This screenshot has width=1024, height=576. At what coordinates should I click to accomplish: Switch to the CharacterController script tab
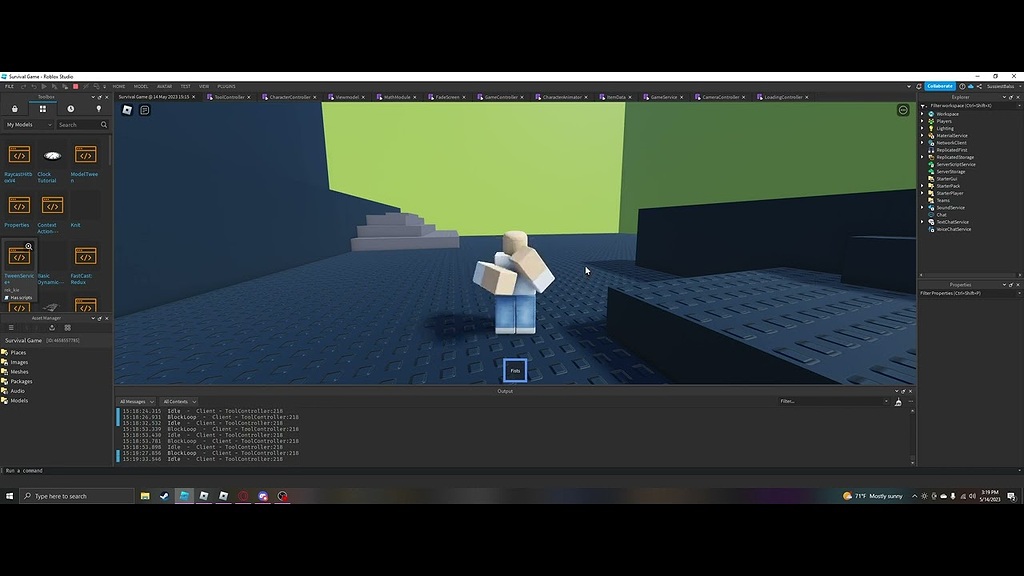pos(291,97)
